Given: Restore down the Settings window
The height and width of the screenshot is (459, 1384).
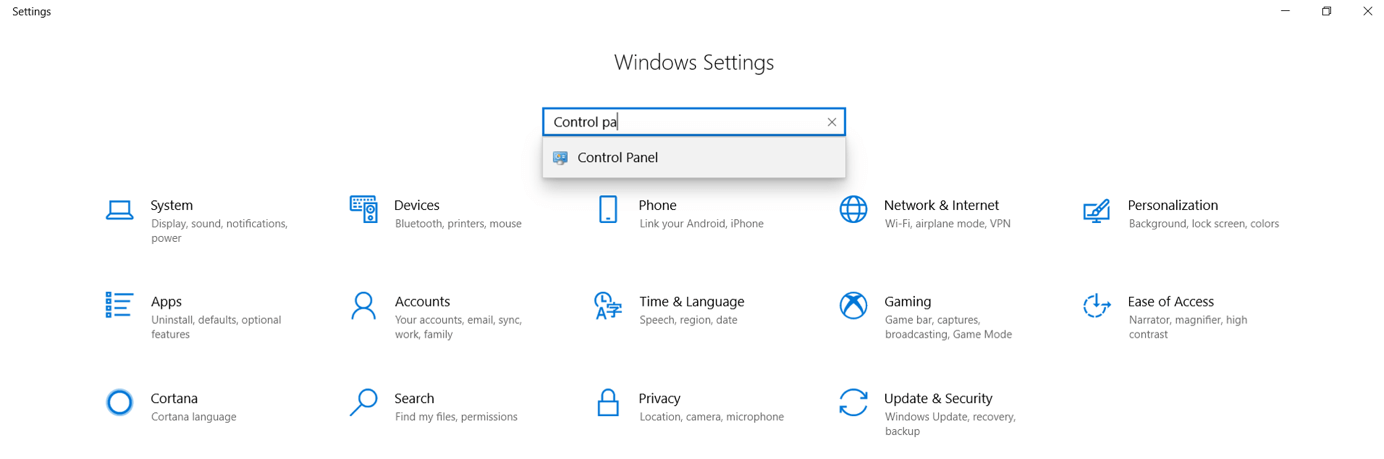Looking at the screenshot, I should 1326,11.
